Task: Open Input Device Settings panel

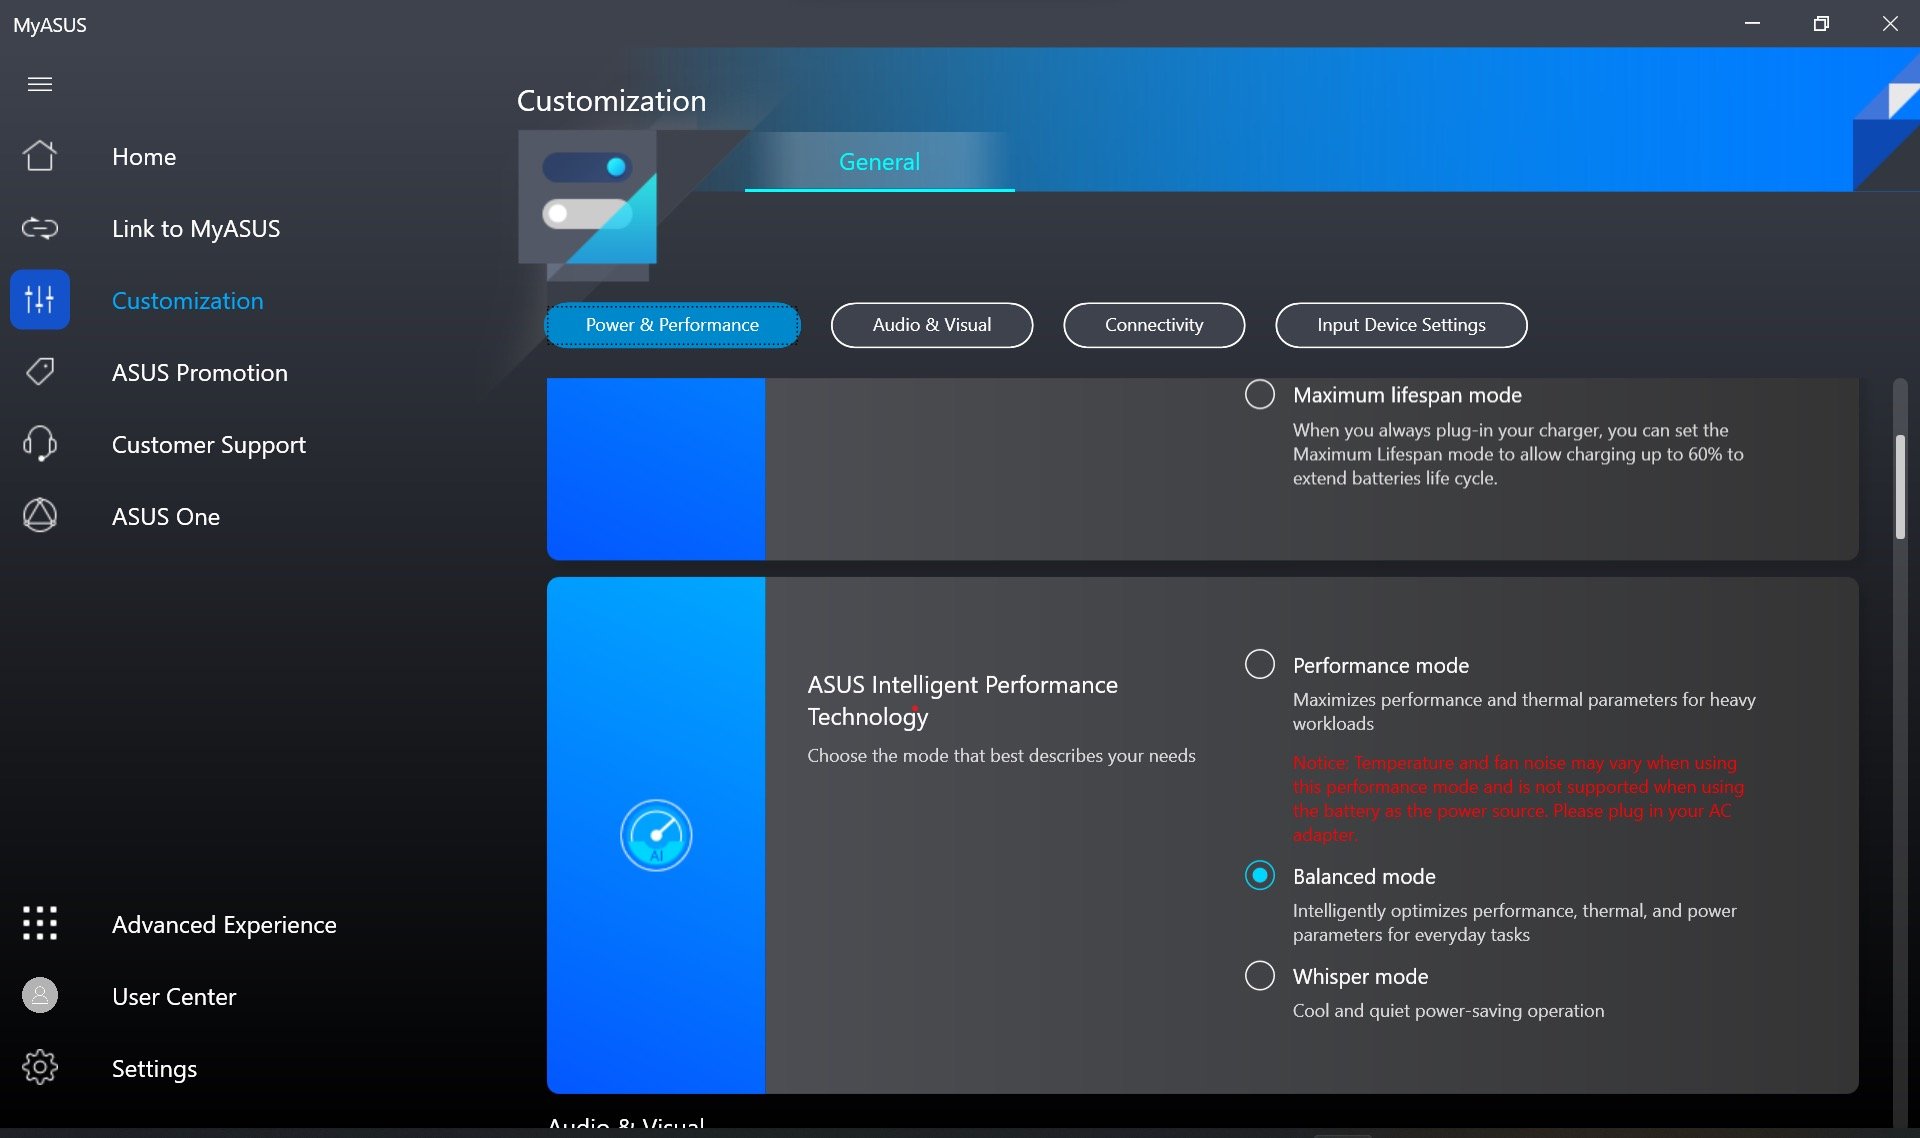Action: (1401, 324)
